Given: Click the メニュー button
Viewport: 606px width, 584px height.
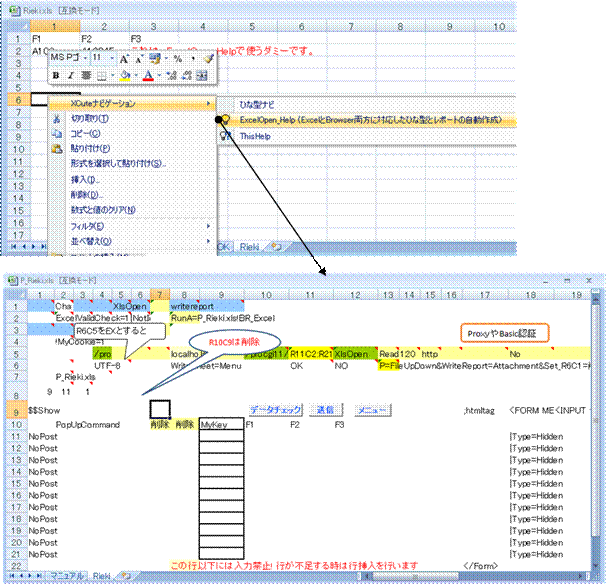Looking at the screenshot, I should click(x=372, y=410).
